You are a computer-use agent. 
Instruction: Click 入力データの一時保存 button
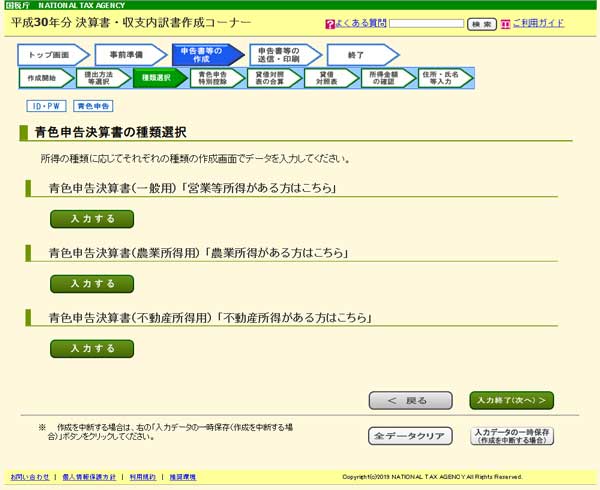pos(511,436)
